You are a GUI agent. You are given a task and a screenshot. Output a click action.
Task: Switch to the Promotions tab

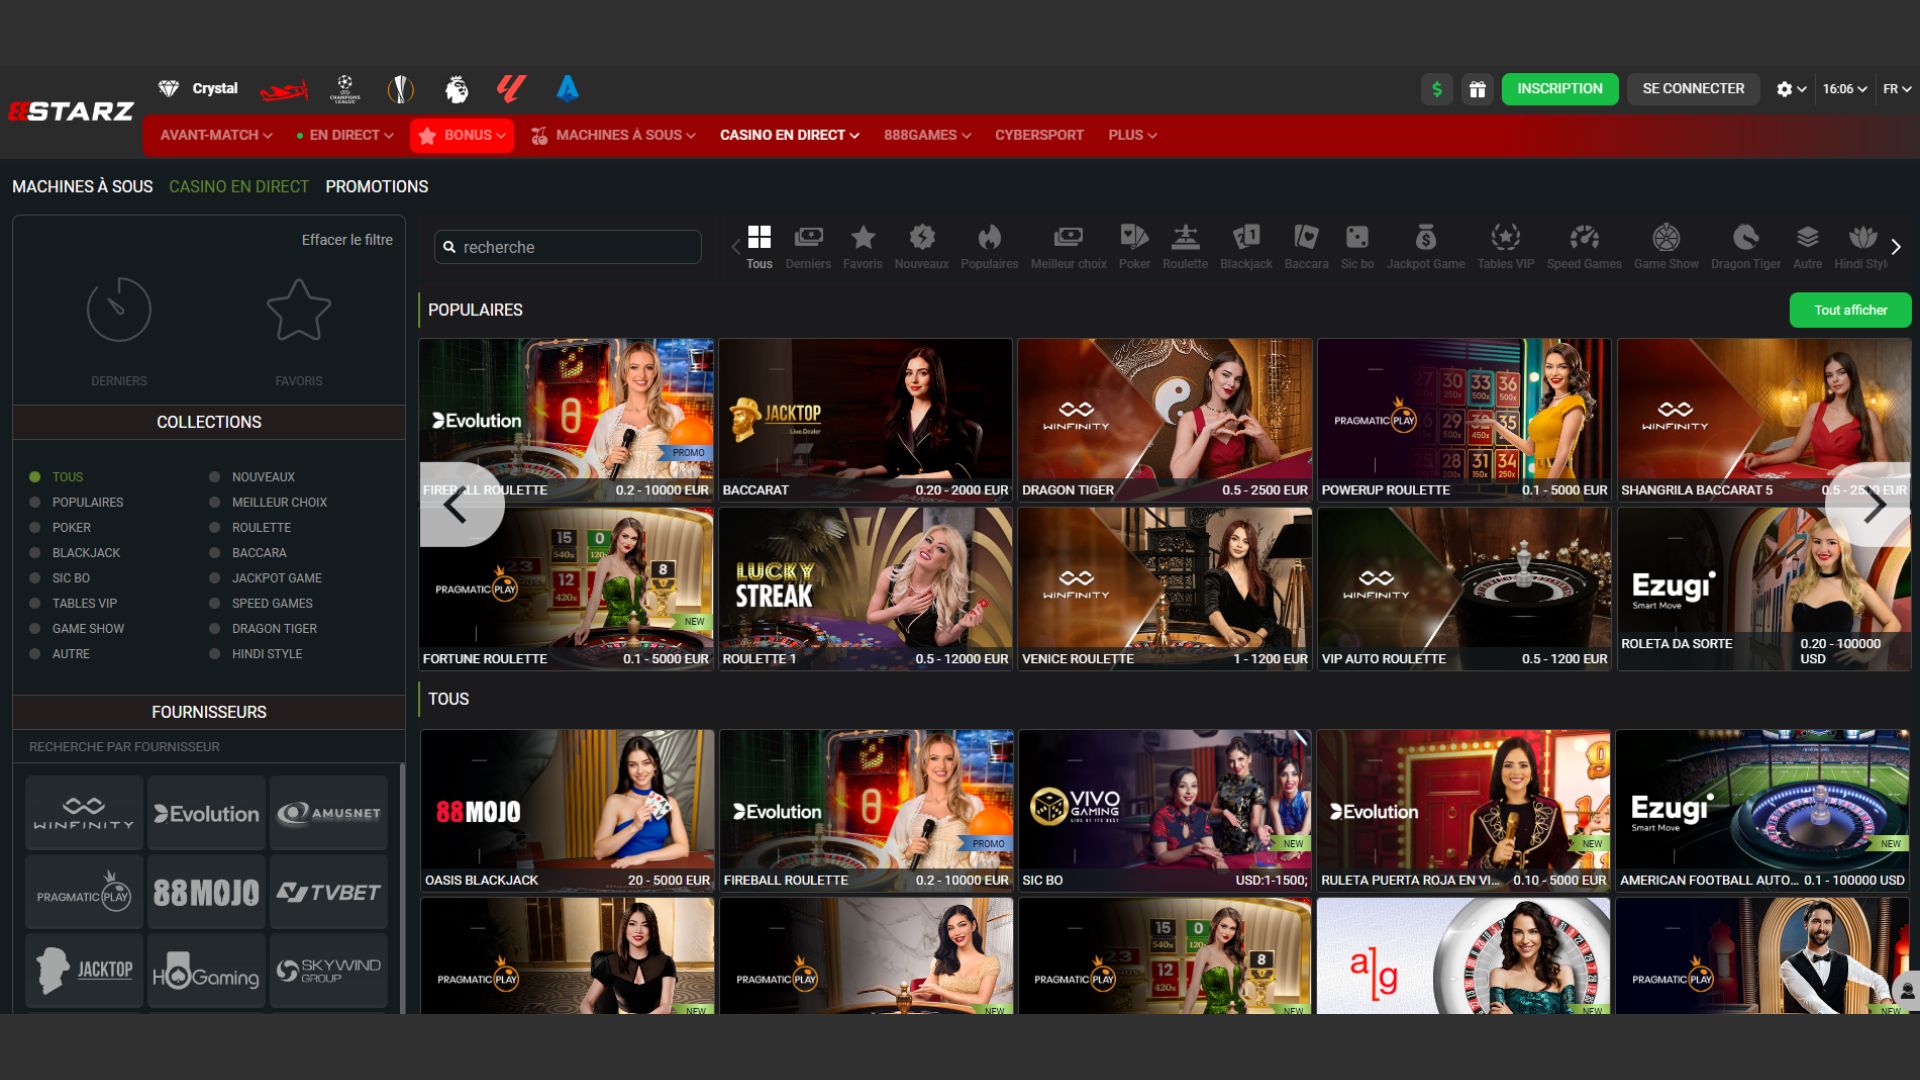coord(376,187)
